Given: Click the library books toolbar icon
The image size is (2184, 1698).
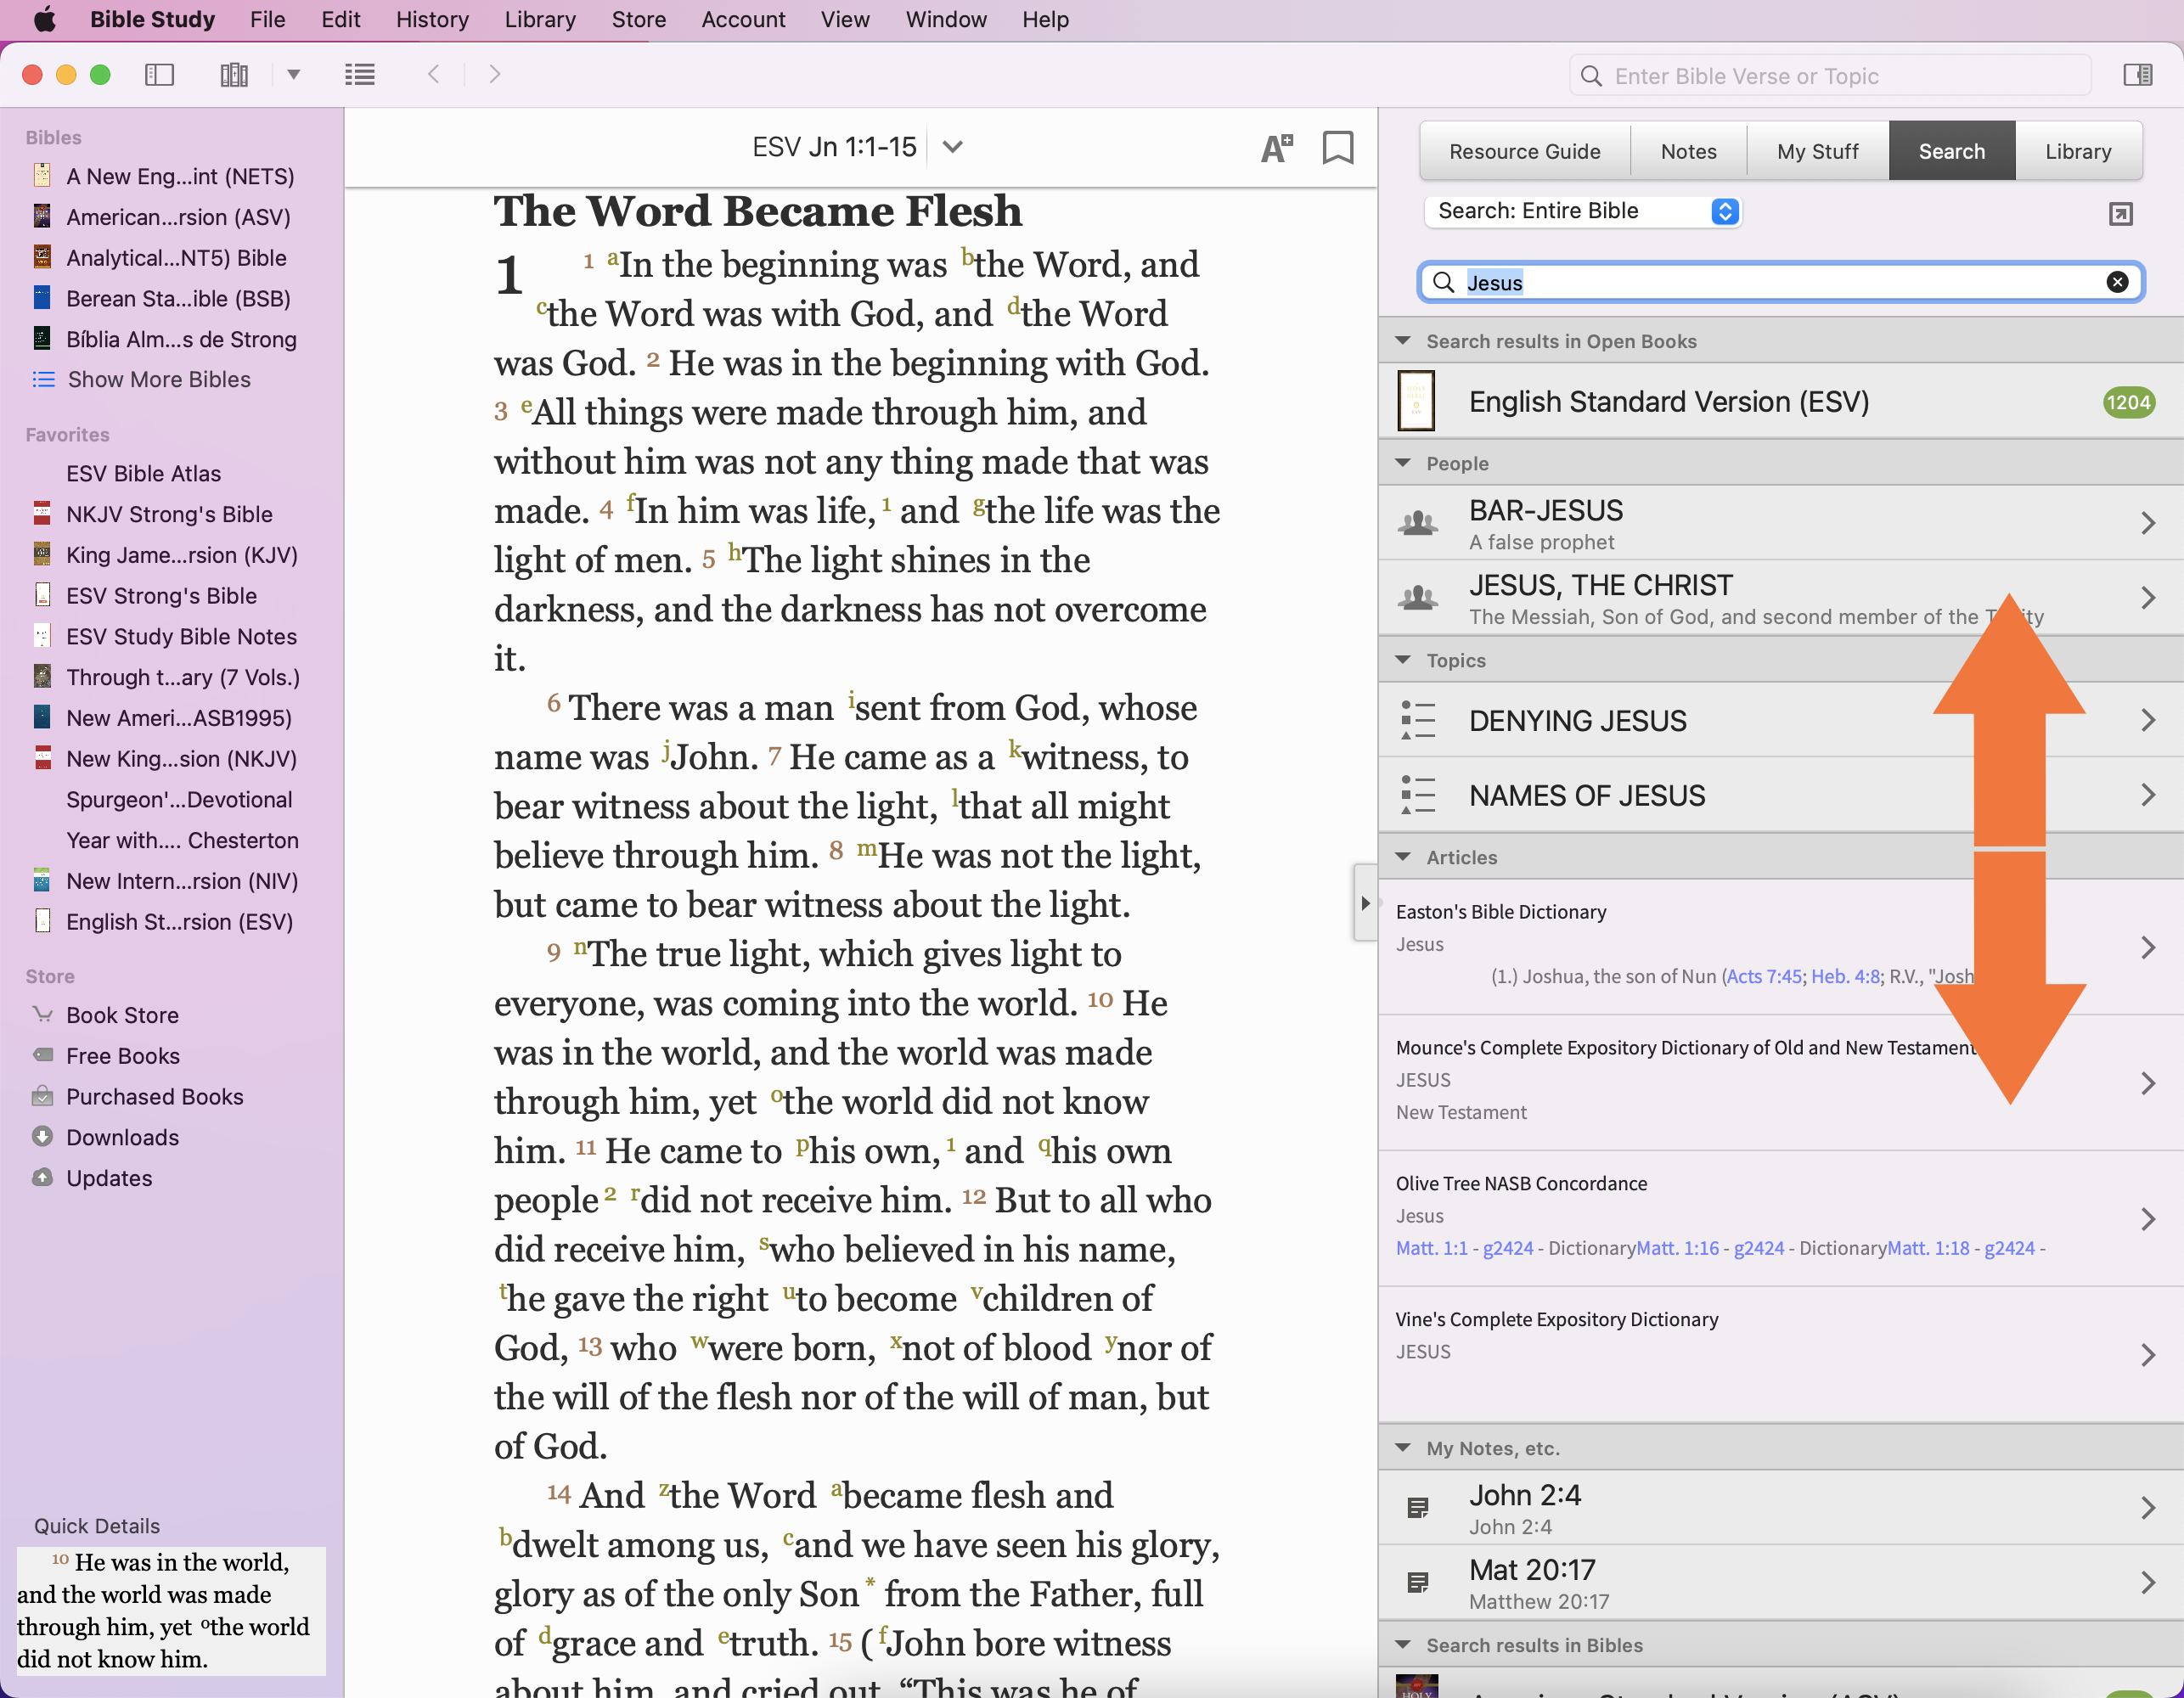Looking at the screenshot, I should click(234, 75).
